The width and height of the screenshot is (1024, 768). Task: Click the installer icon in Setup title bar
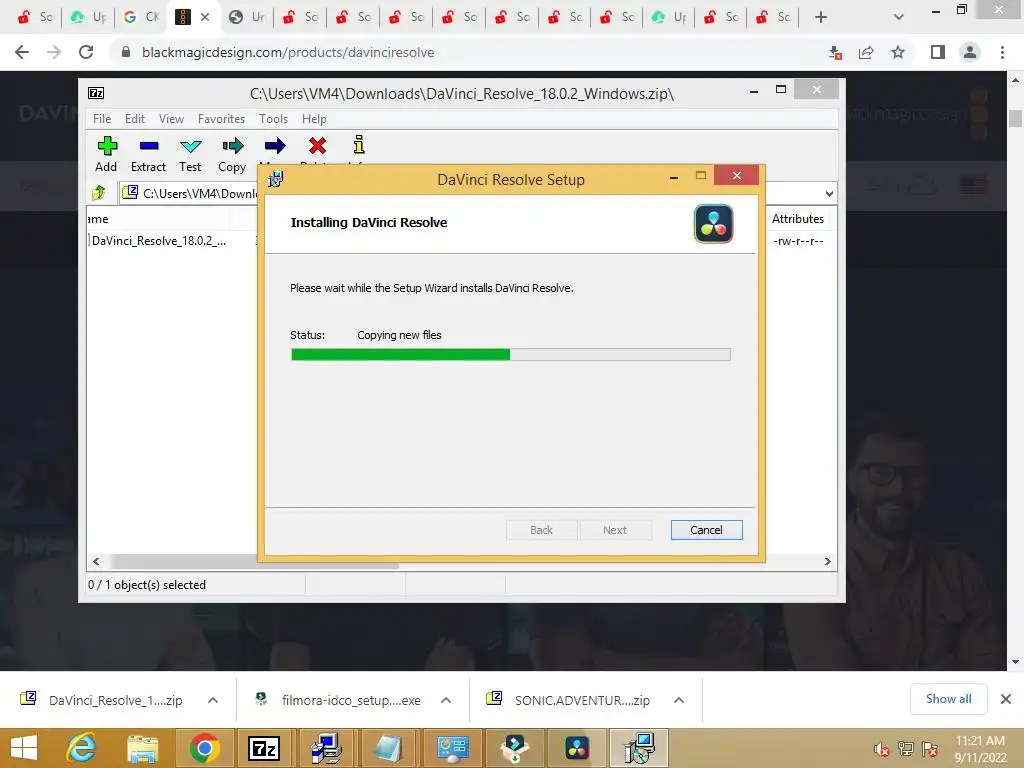click(x=276, y=178)
